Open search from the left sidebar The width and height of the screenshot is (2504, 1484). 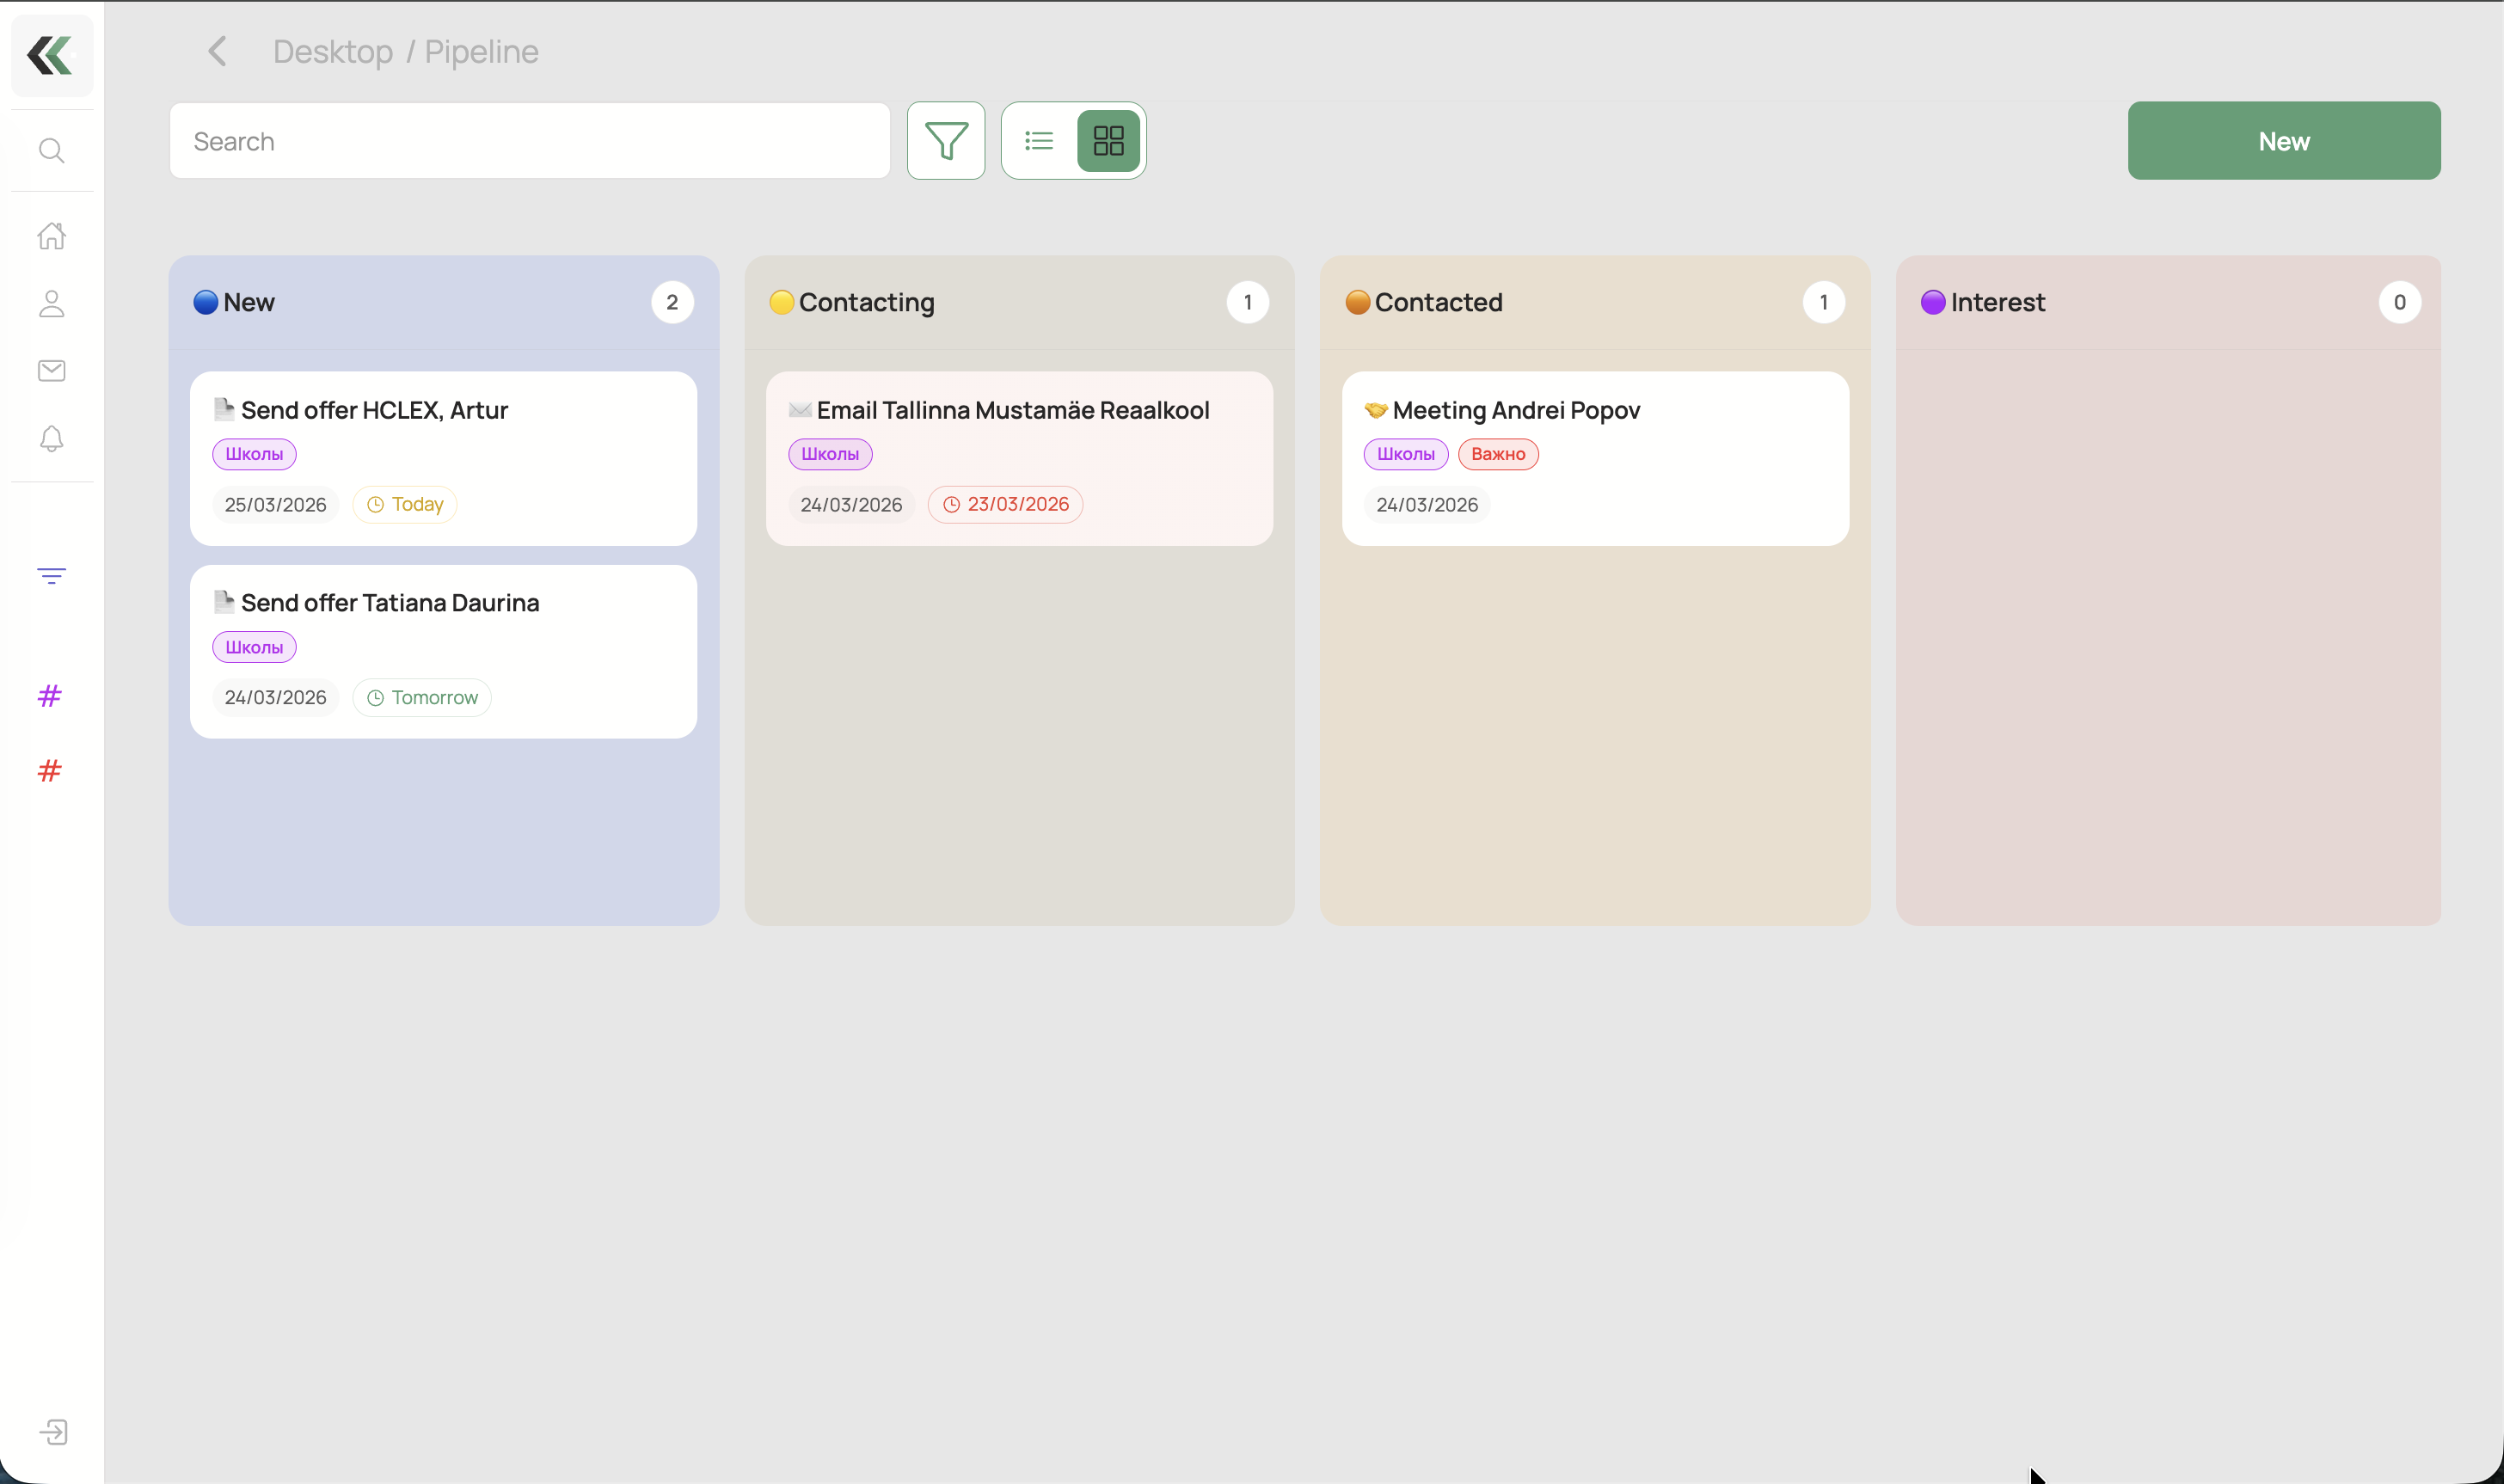pyautogui.click(x=51, y=150)
